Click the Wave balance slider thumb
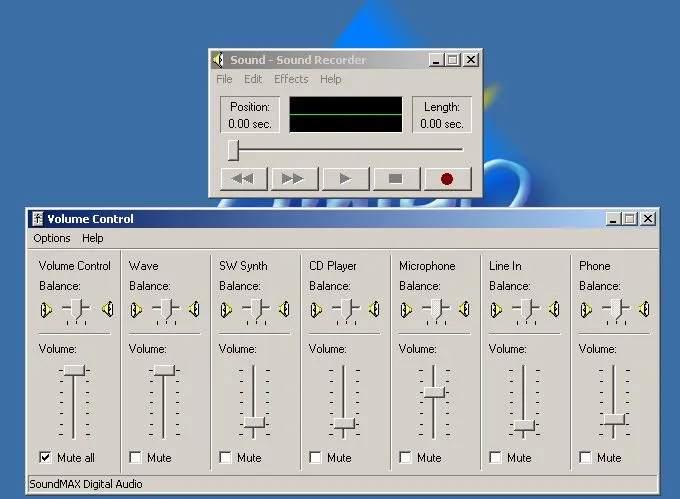680x499 pixels. point(166,309)
